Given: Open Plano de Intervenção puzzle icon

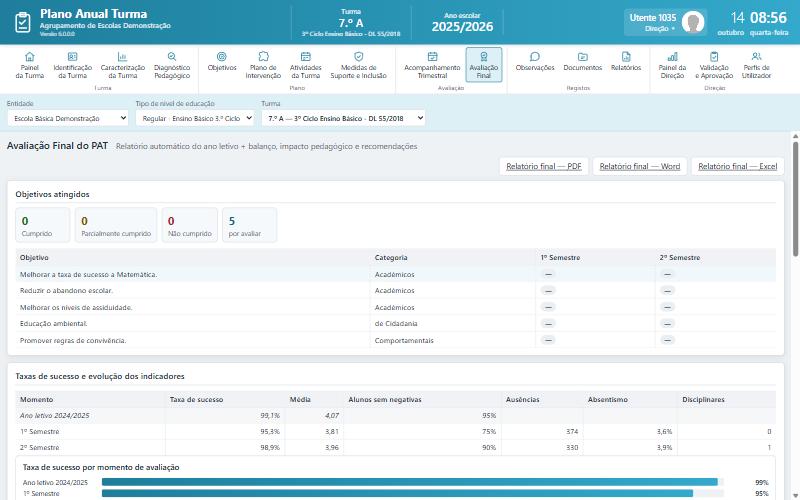Looking at the screenshot, I should point(263,57).
